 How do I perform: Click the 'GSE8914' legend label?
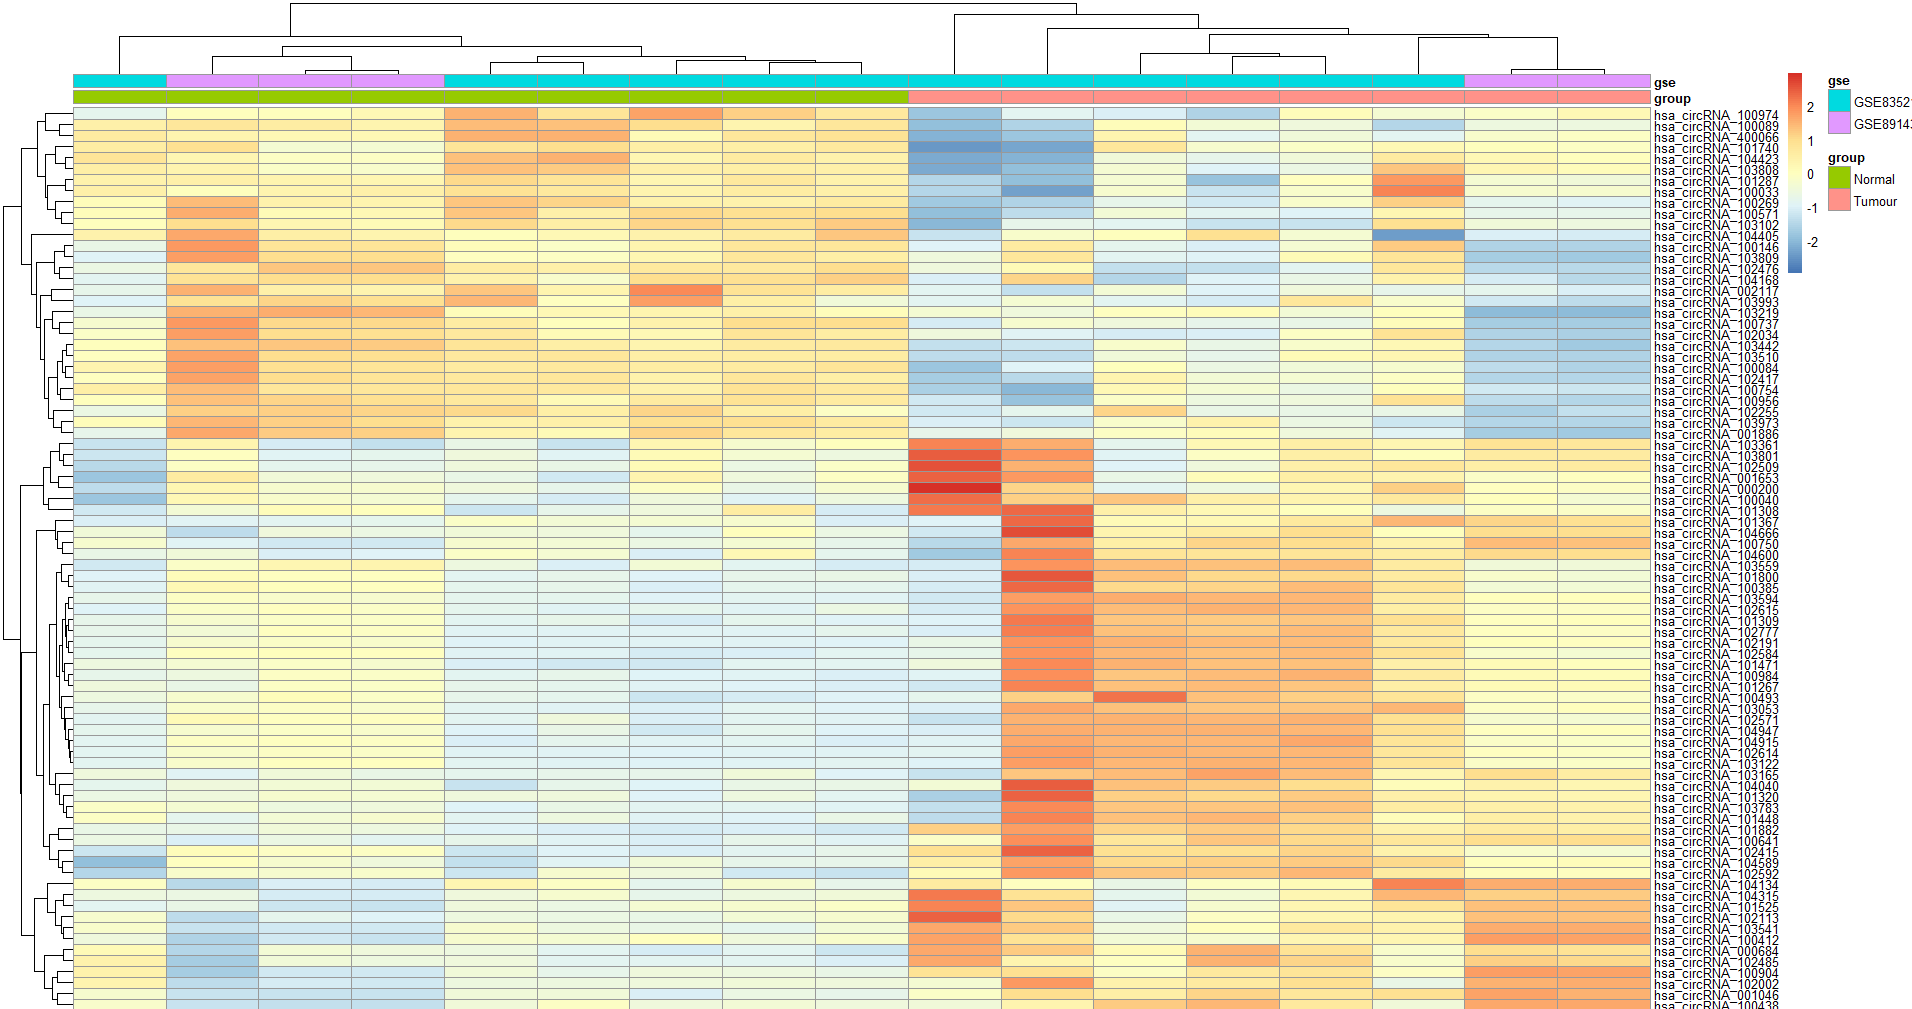1882,124
